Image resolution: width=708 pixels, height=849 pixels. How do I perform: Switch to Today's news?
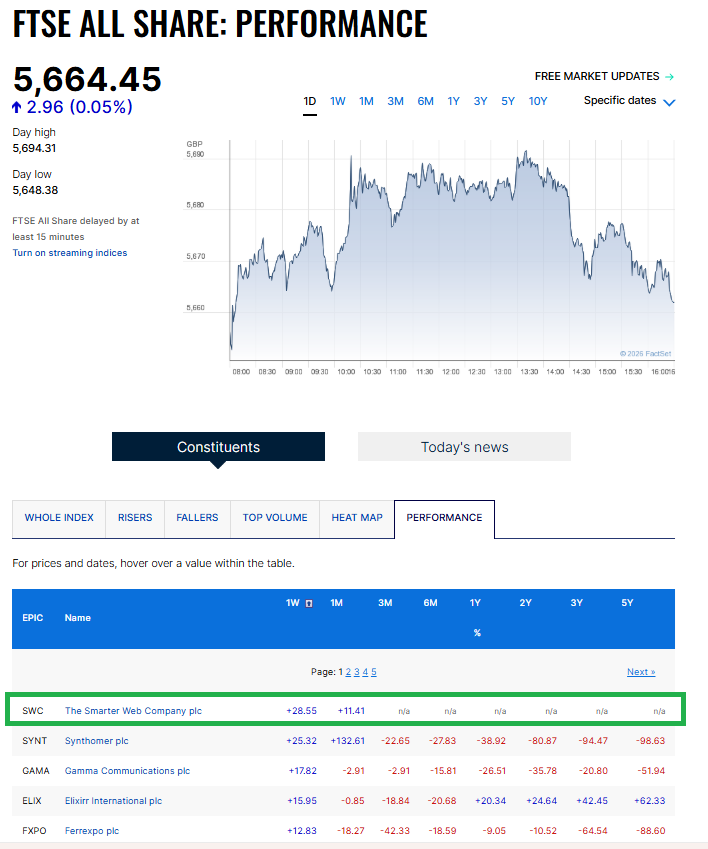click(x=464, y=447)
